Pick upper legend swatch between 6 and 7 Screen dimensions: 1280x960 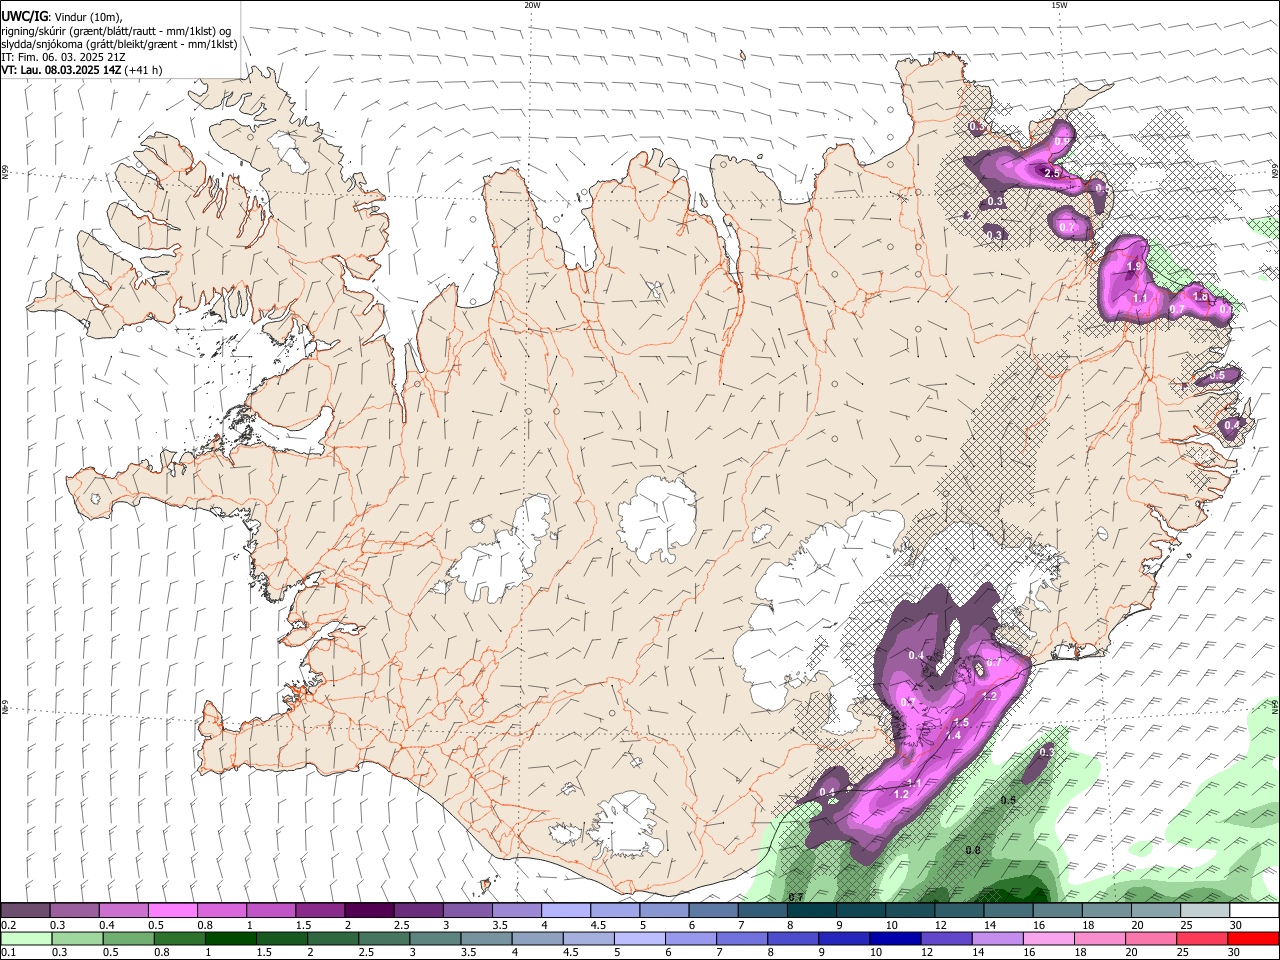[x=713, y=911]
